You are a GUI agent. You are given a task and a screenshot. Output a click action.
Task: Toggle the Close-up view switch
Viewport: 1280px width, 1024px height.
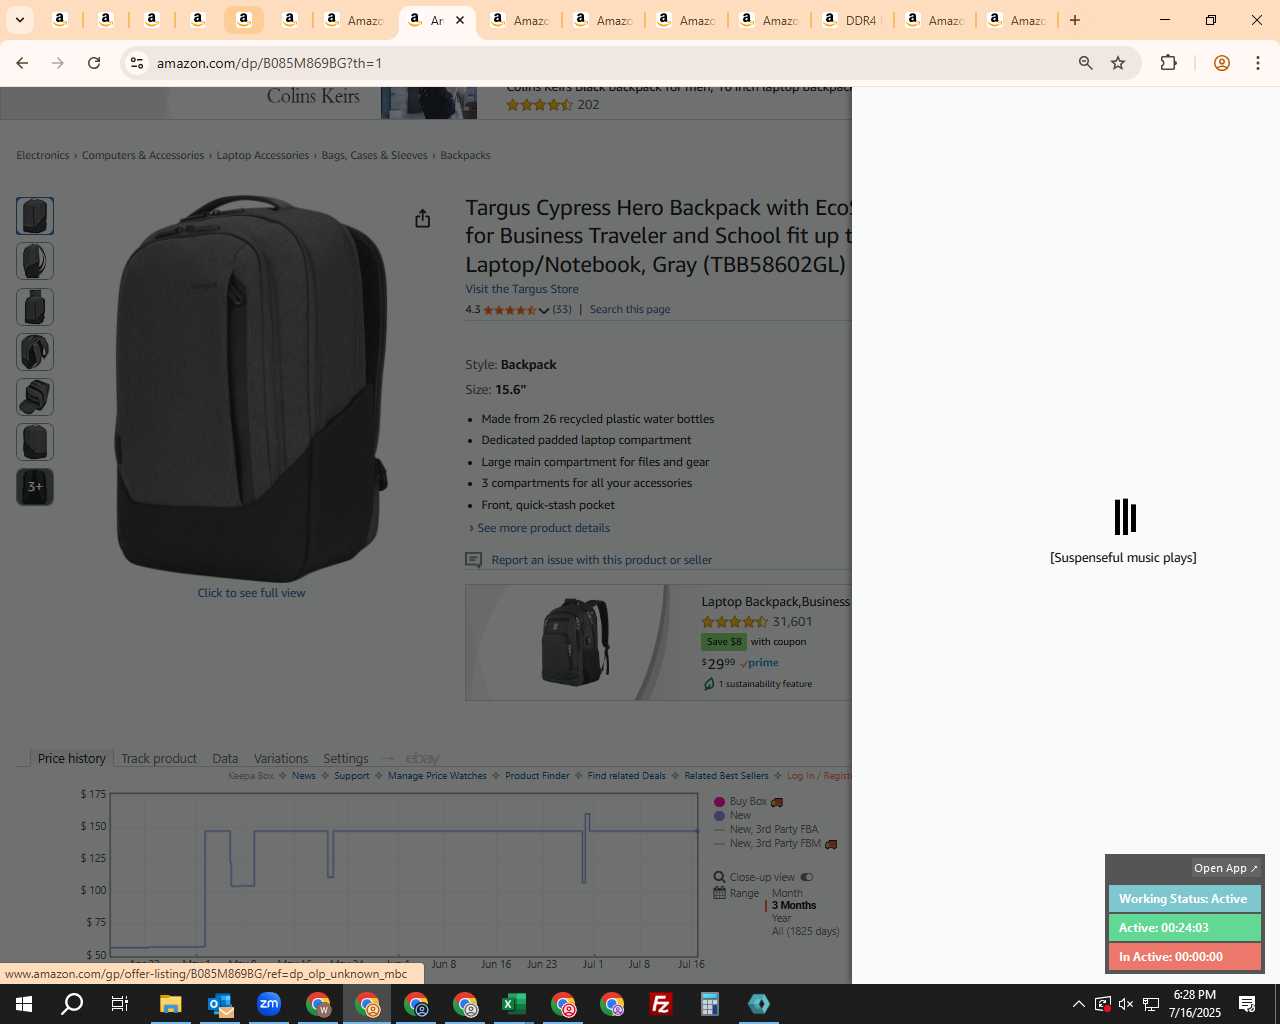806,877
